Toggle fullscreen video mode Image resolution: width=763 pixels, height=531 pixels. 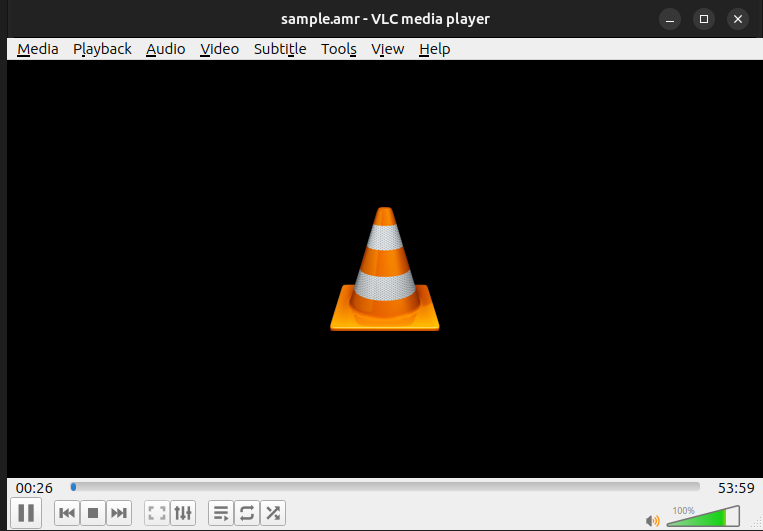[x=157, y=513]
